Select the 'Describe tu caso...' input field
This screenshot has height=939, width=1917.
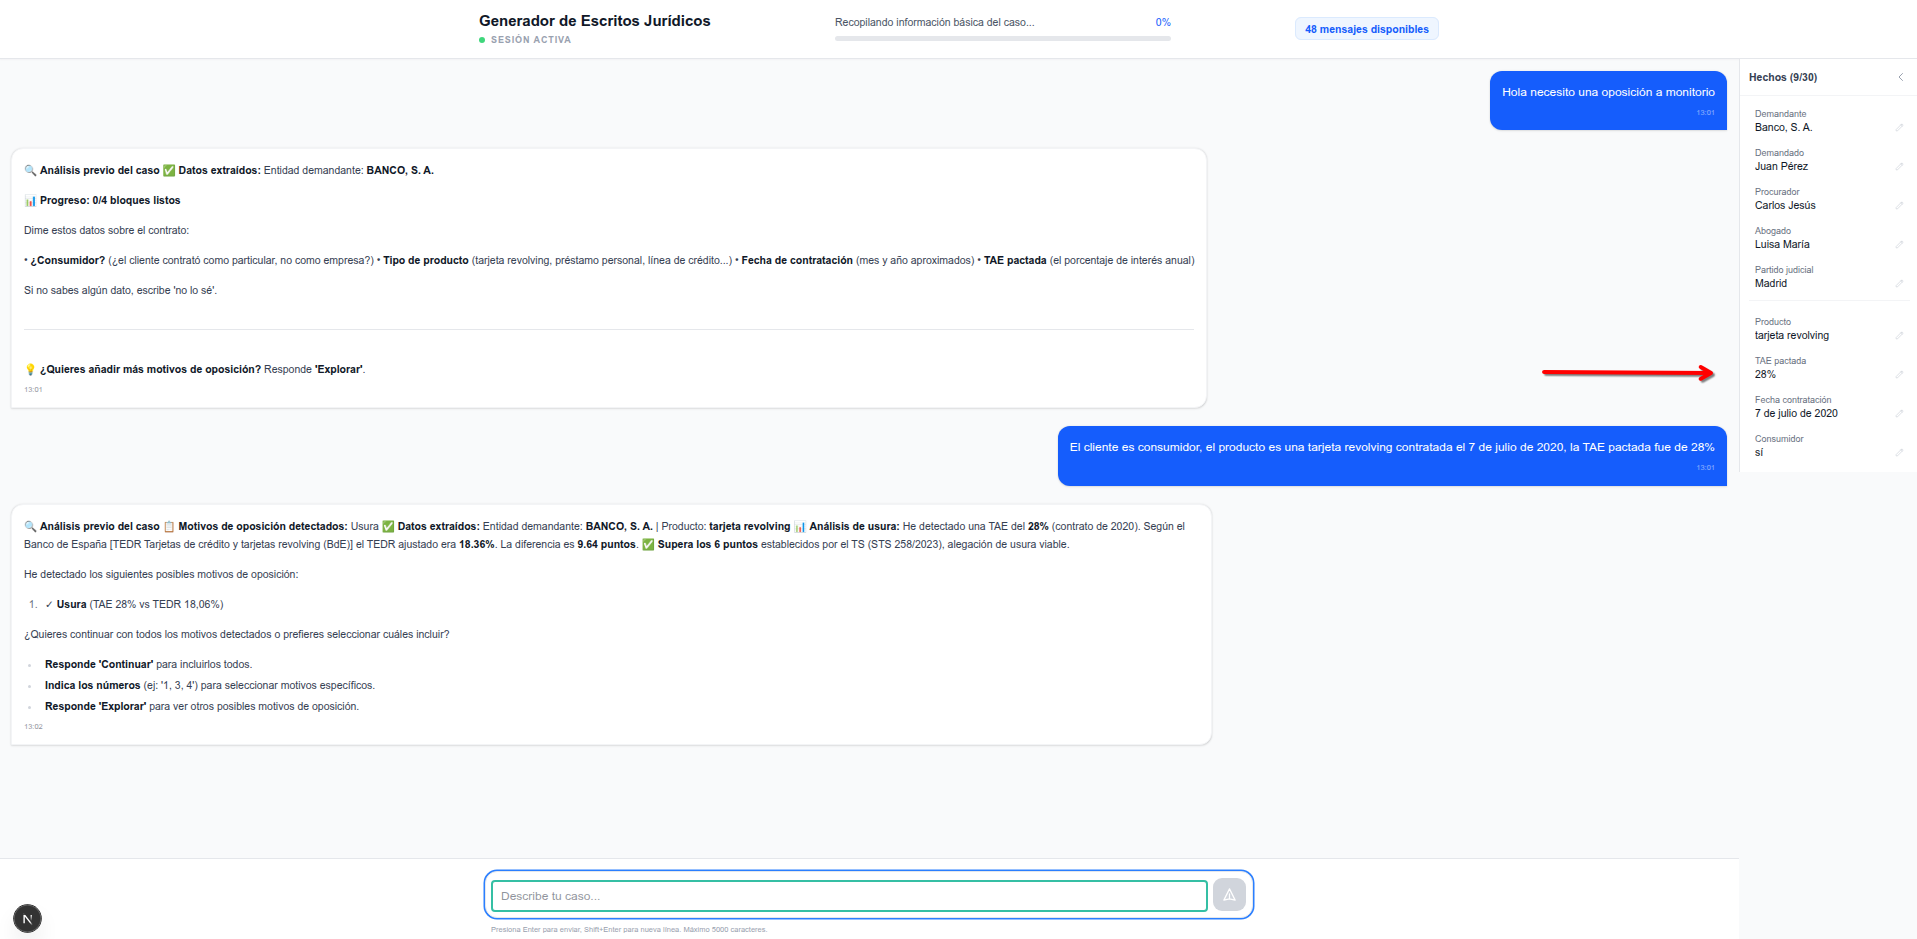[849, 895]
